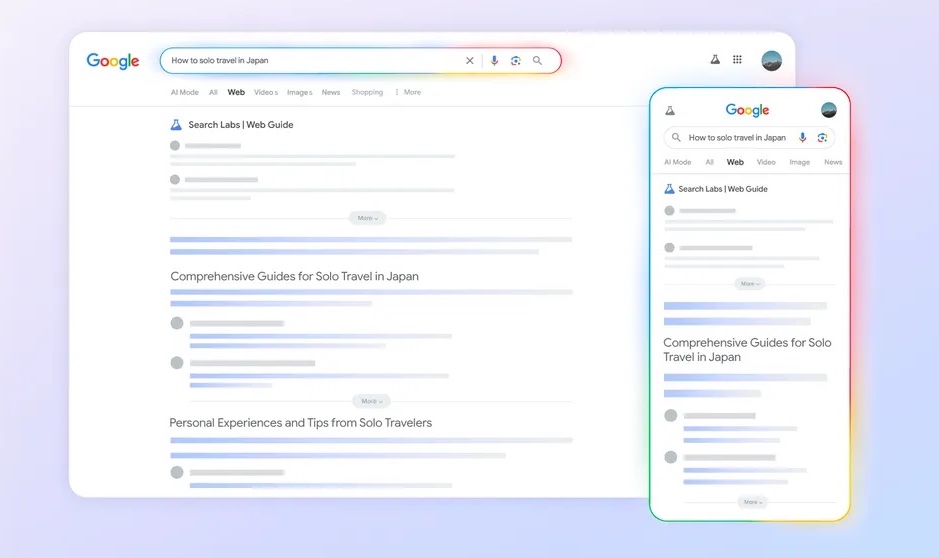Image resolution: width=939 pixels, height=558 pixels.
Task: Click the desktop search input field
Action: point(310,61)
